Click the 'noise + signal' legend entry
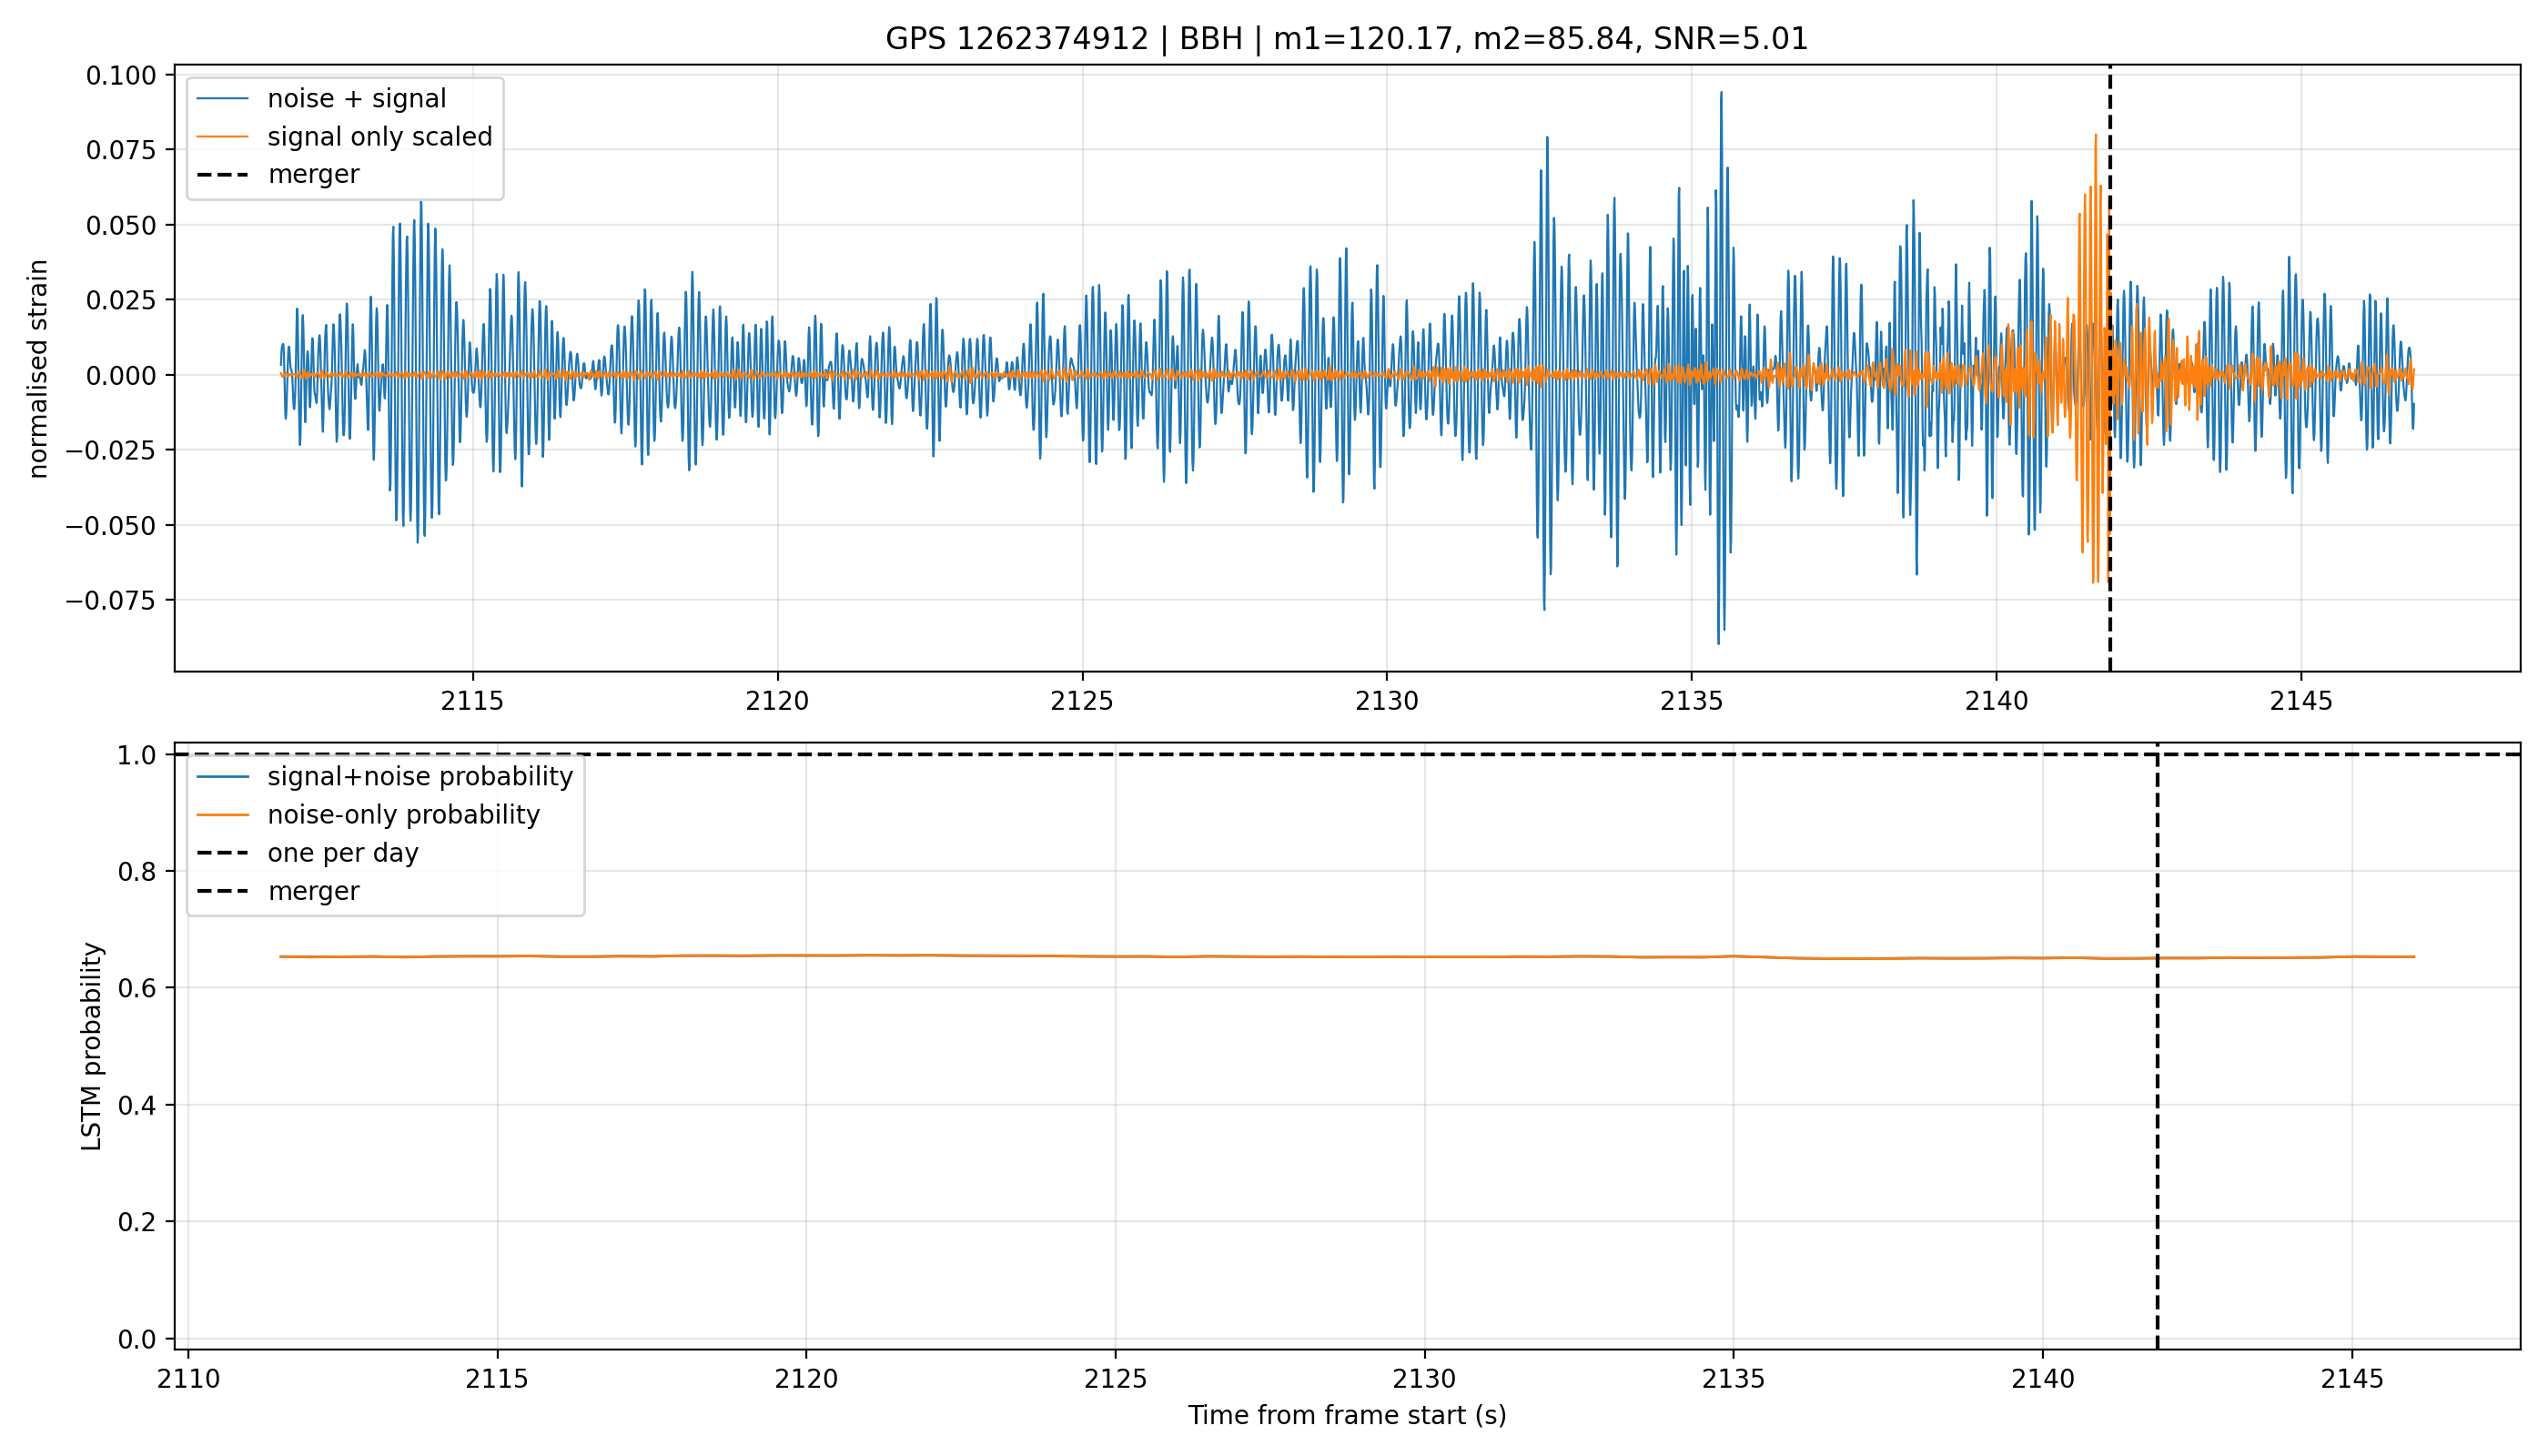The width and height of the screenshot is (2548, 1456). [x=321, y=99]
